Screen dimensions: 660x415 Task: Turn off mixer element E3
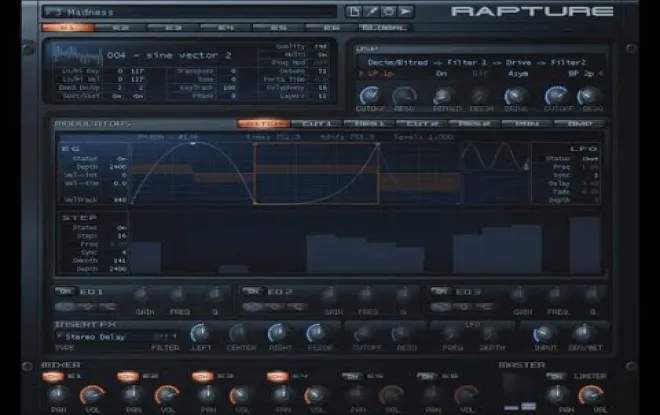click(x=202, y=376)
